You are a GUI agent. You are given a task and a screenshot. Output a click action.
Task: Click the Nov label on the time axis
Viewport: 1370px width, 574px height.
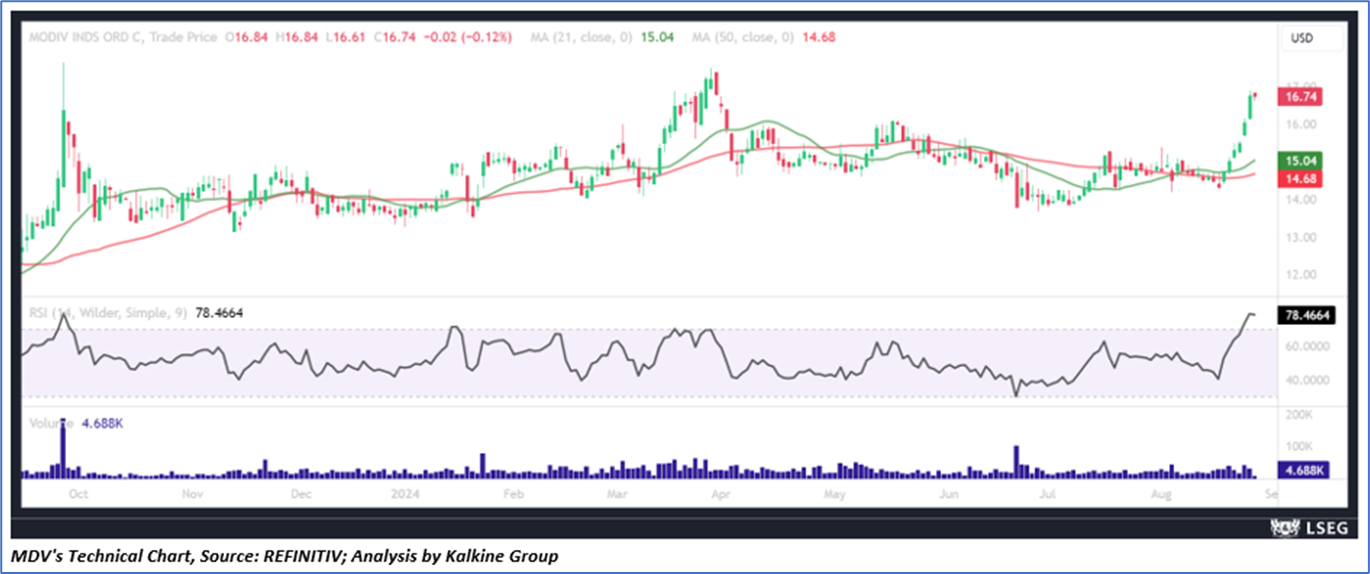point(194,494)
